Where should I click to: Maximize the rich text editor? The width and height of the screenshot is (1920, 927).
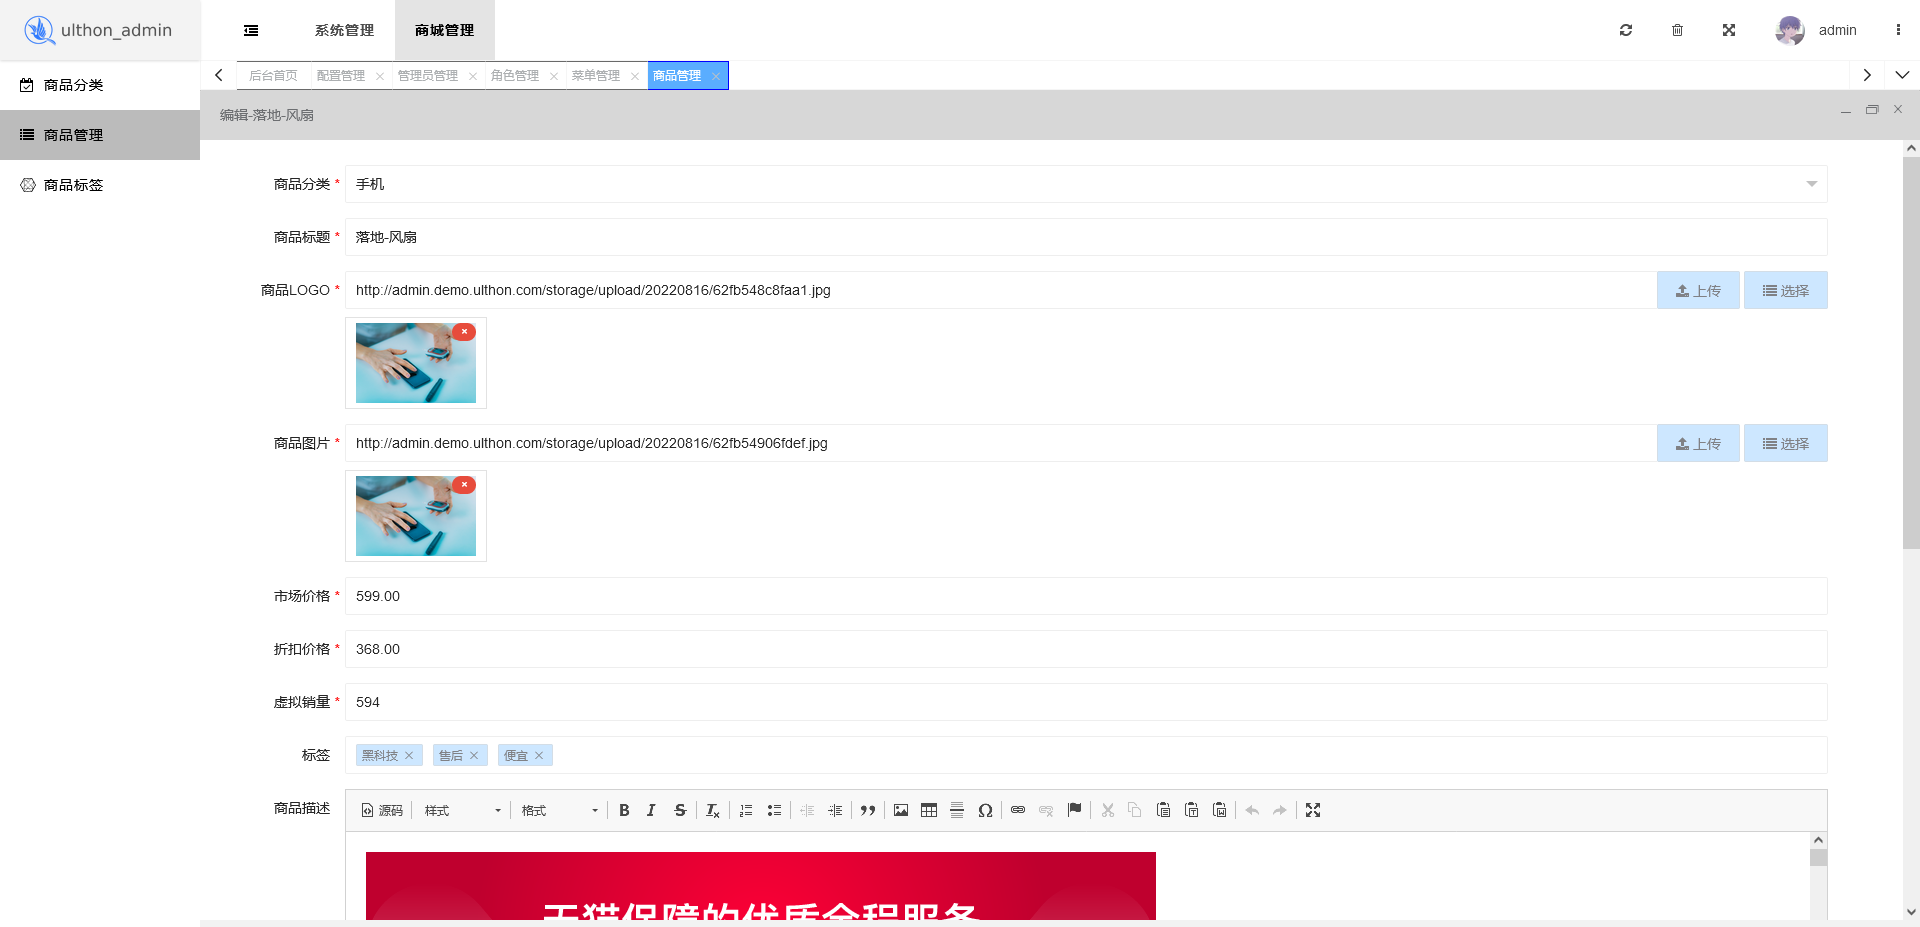1313,810
